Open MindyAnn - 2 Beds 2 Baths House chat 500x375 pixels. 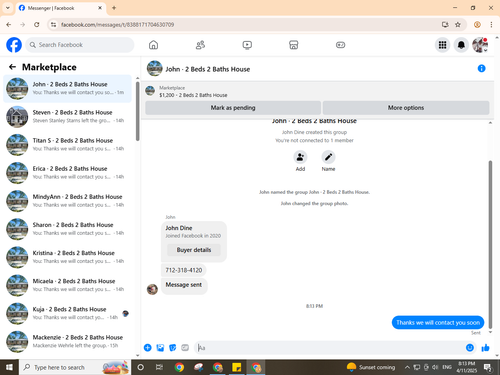point(68,201)
